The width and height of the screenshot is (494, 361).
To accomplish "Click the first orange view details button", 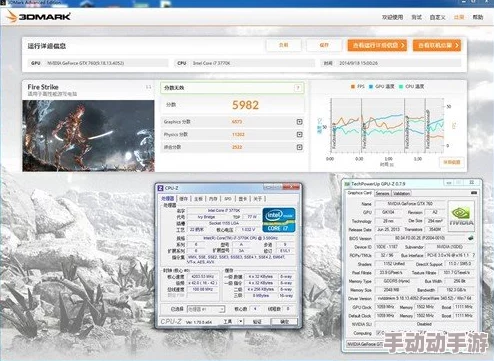I will (377, 45).
